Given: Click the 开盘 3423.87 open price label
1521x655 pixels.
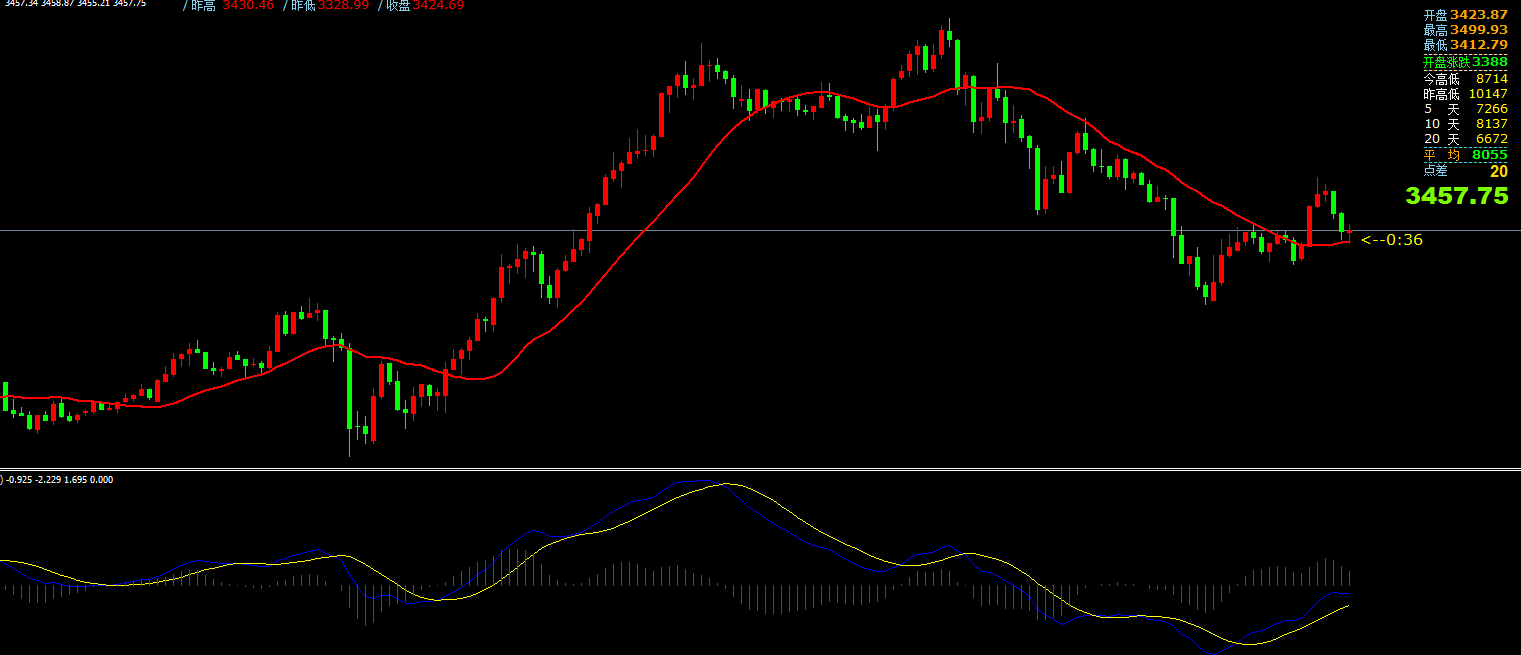Looking at the screenshot, I should coord(1464,15).
